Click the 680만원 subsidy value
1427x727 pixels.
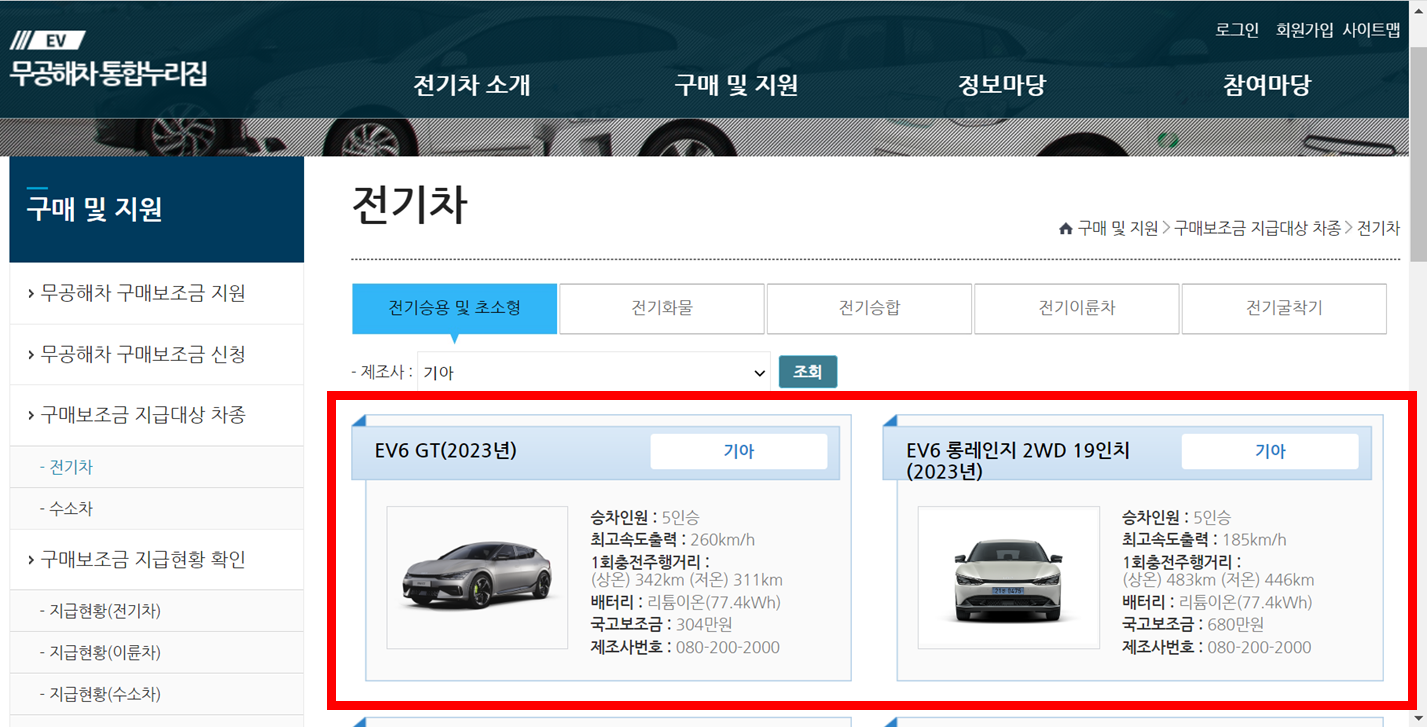click(x=1235, y=625)
